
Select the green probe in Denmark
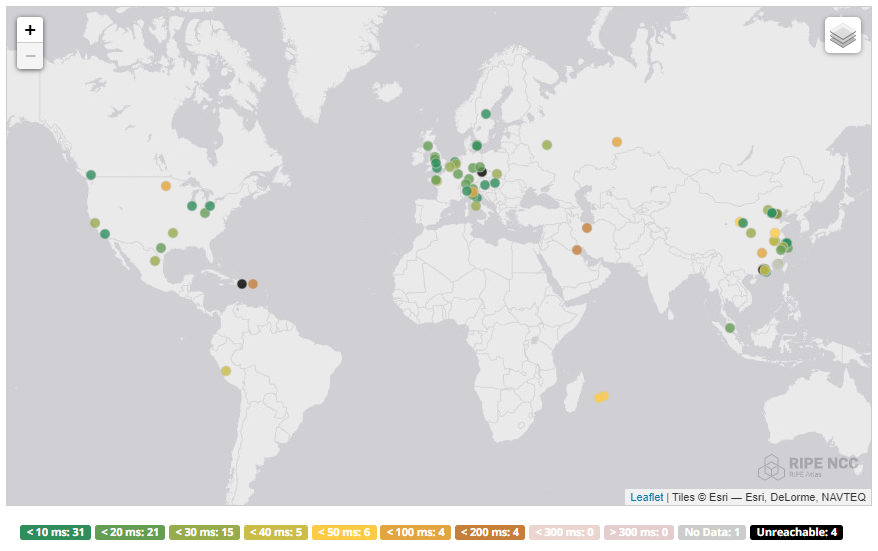477,146
